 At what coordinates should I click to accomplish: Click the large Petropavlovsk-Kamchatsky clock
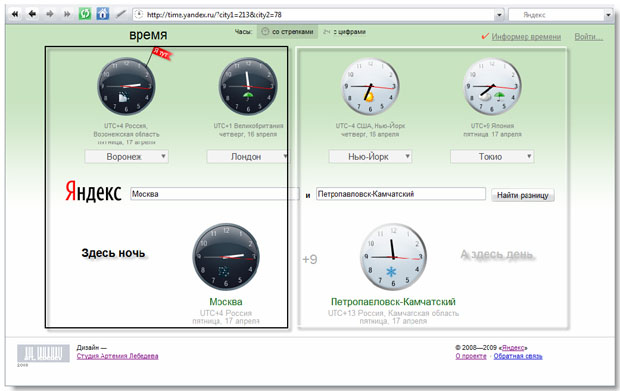393,257
